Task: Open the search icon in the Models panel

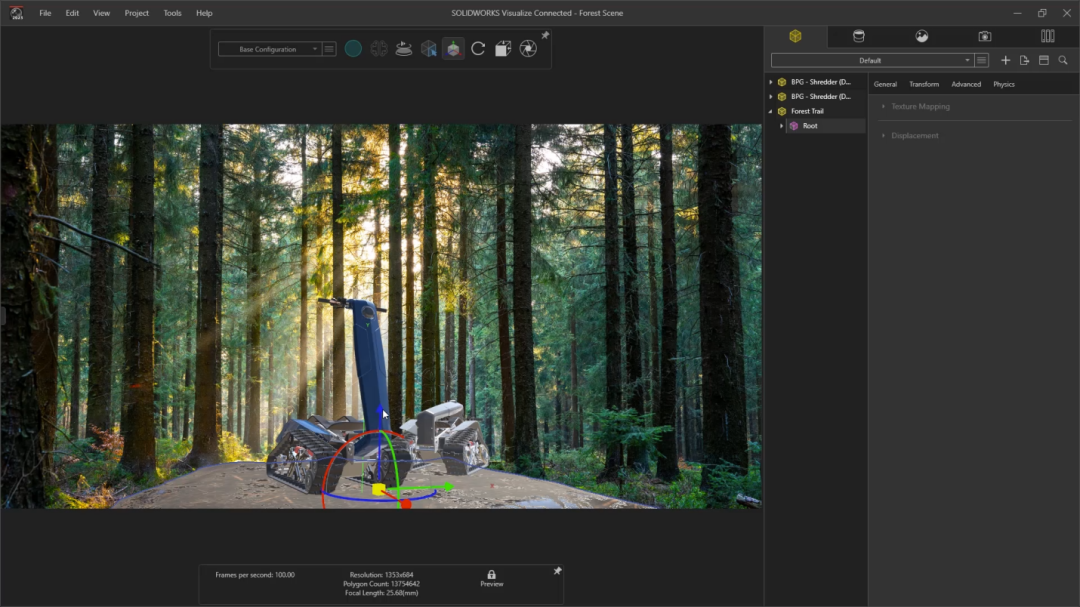Action: point(1063,60)
